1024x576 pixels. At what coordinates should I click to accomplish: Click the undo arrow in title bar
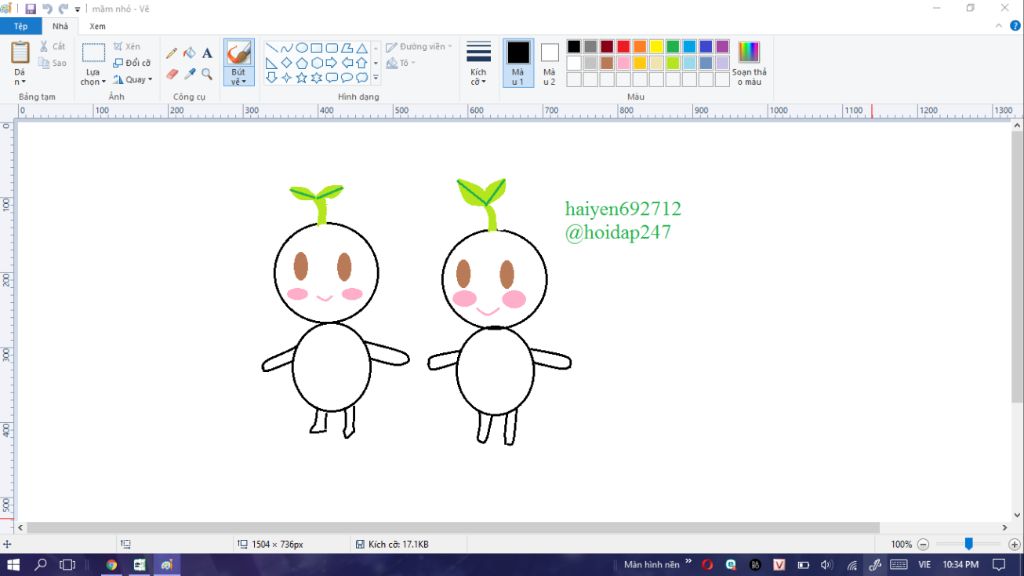(x=47, y=9)
